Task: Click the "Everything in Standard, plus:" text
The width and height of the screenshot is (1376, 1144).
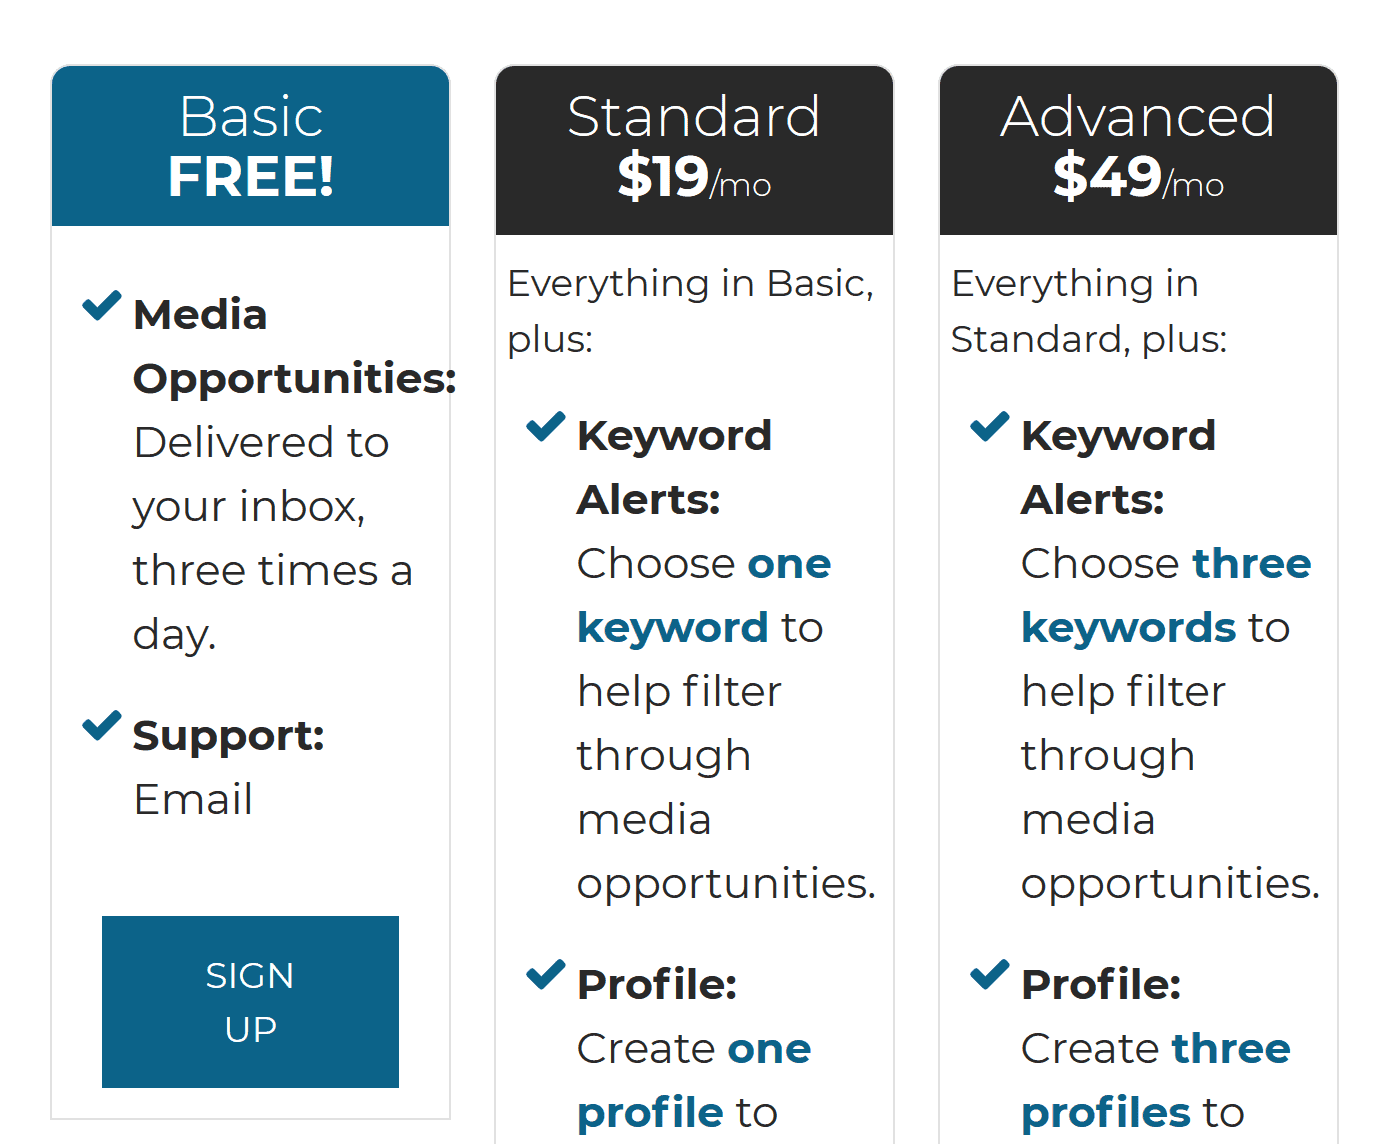Action: [x=1089, y=311]
